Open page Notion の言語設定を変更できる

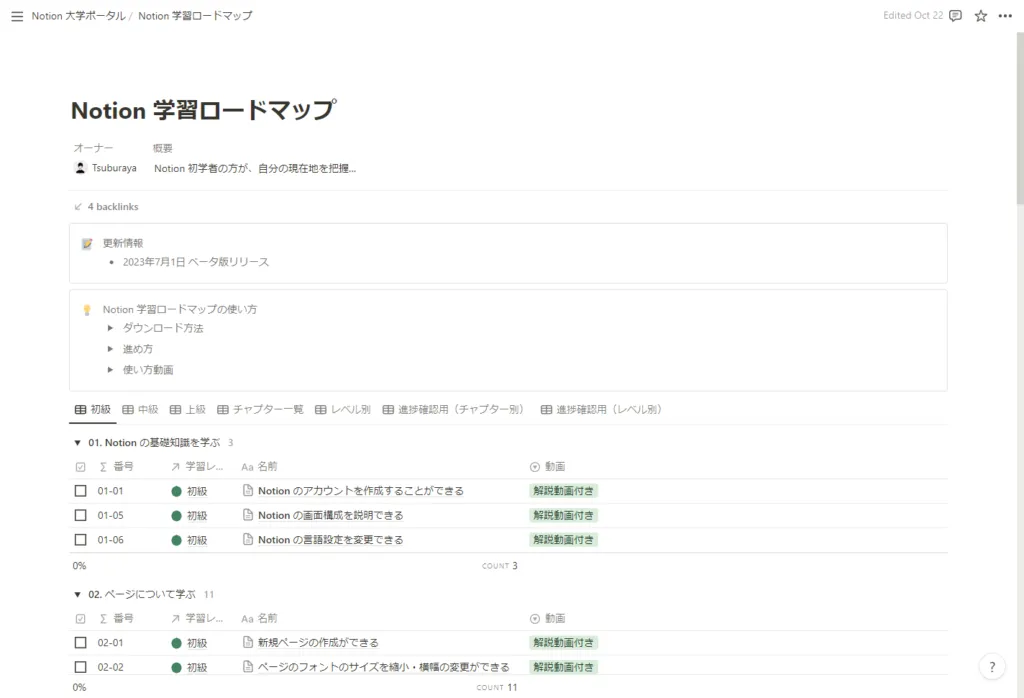point(330,539)
